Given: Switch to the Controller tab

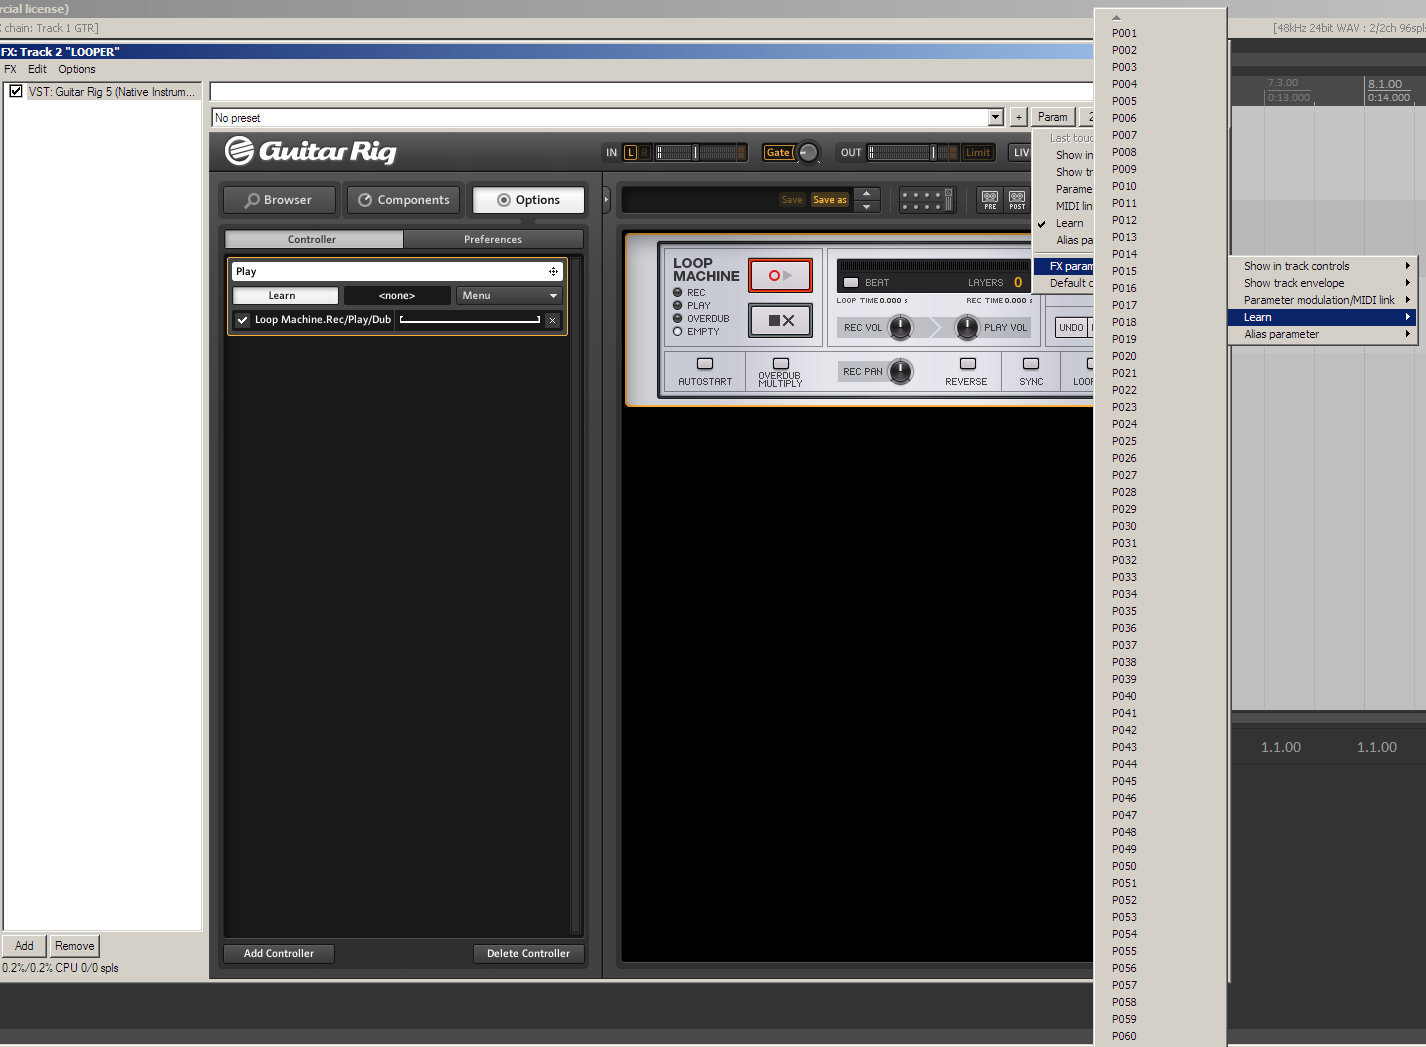Looking at the screenshot, I should point(313,239).
